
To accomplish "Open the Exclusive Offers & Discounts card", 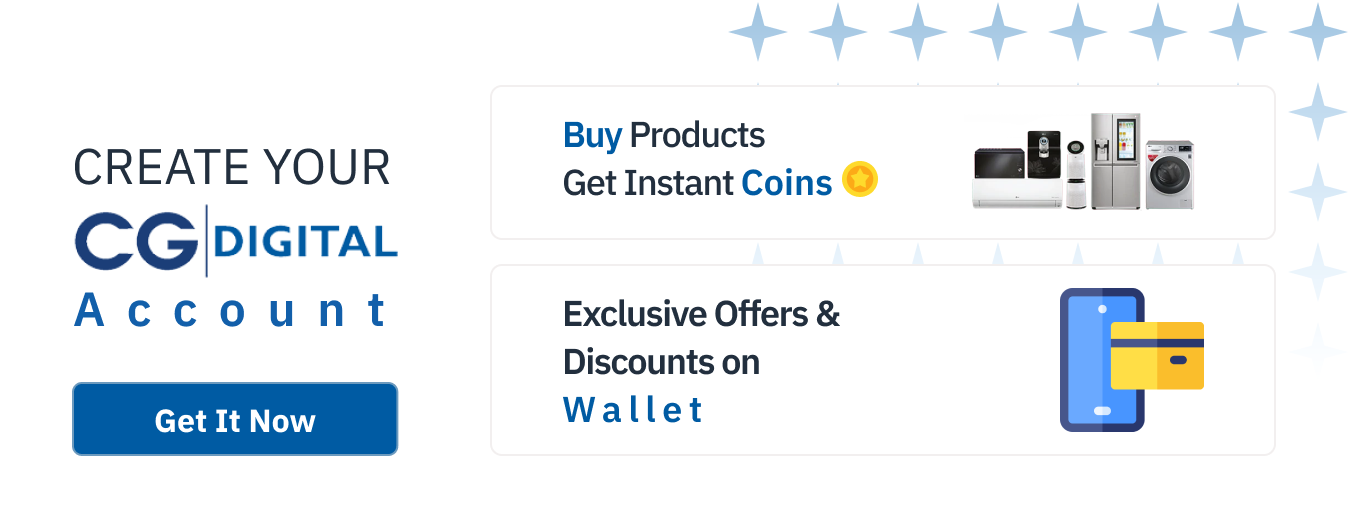I will coord(883,360).
